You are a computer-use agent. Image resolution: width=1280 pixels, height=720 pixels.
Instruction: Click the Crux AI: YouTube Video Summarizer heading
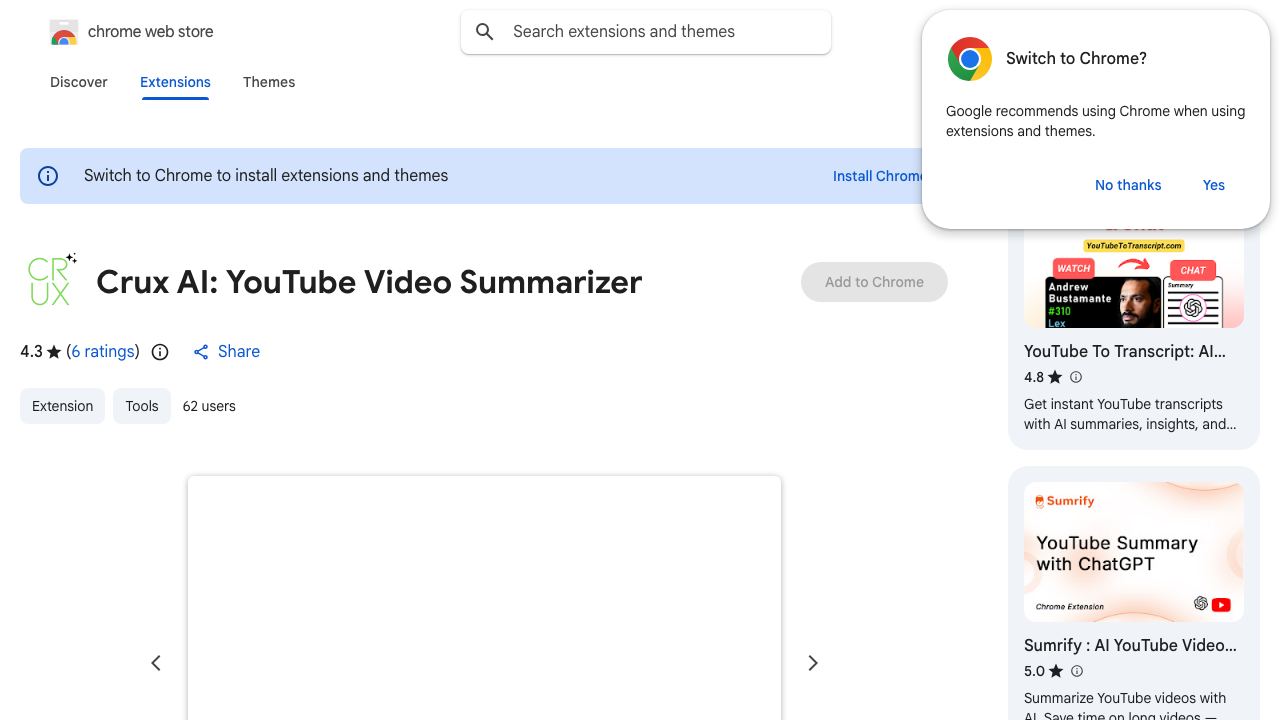[369, 282]
